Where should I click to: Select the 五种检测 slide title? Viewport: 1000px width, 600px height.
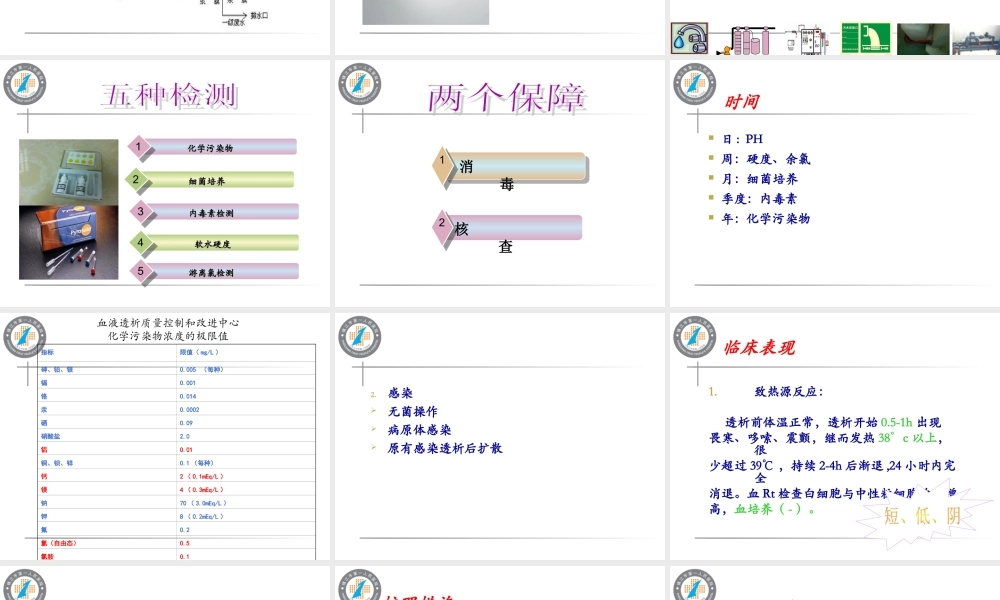coord(168,95)
